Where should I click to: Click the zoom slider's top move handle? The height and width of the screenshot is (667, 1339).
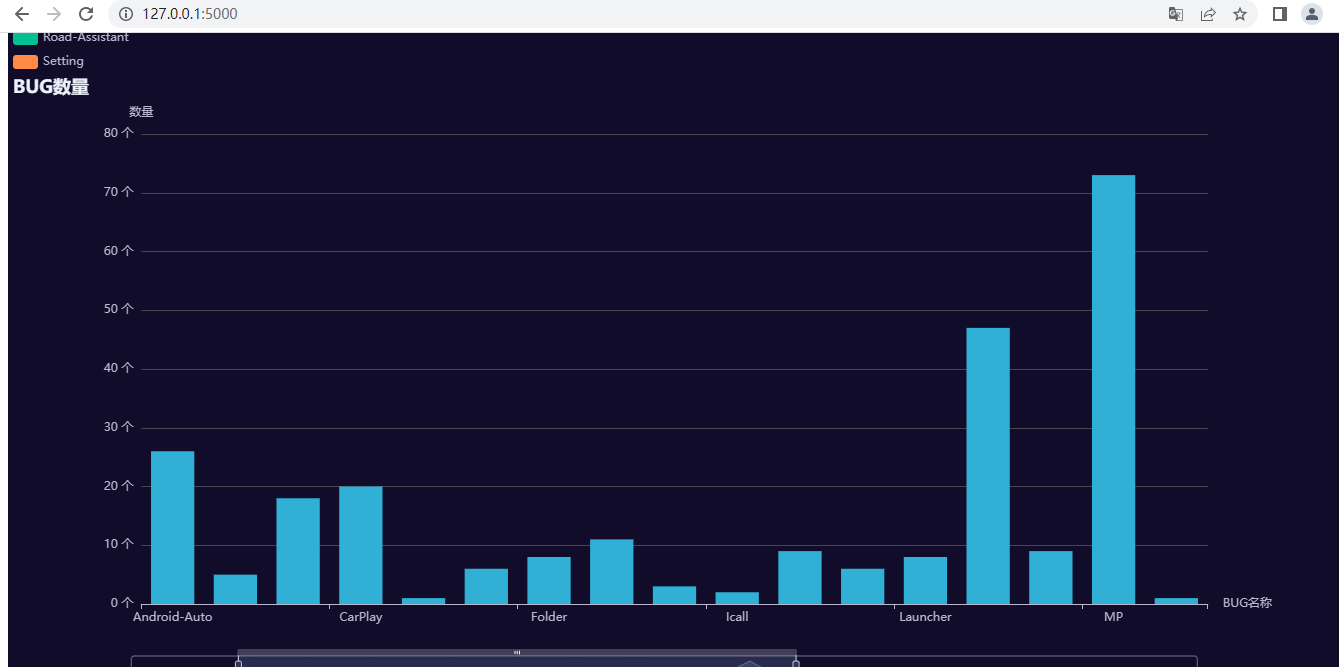click(x=517, y=653)
